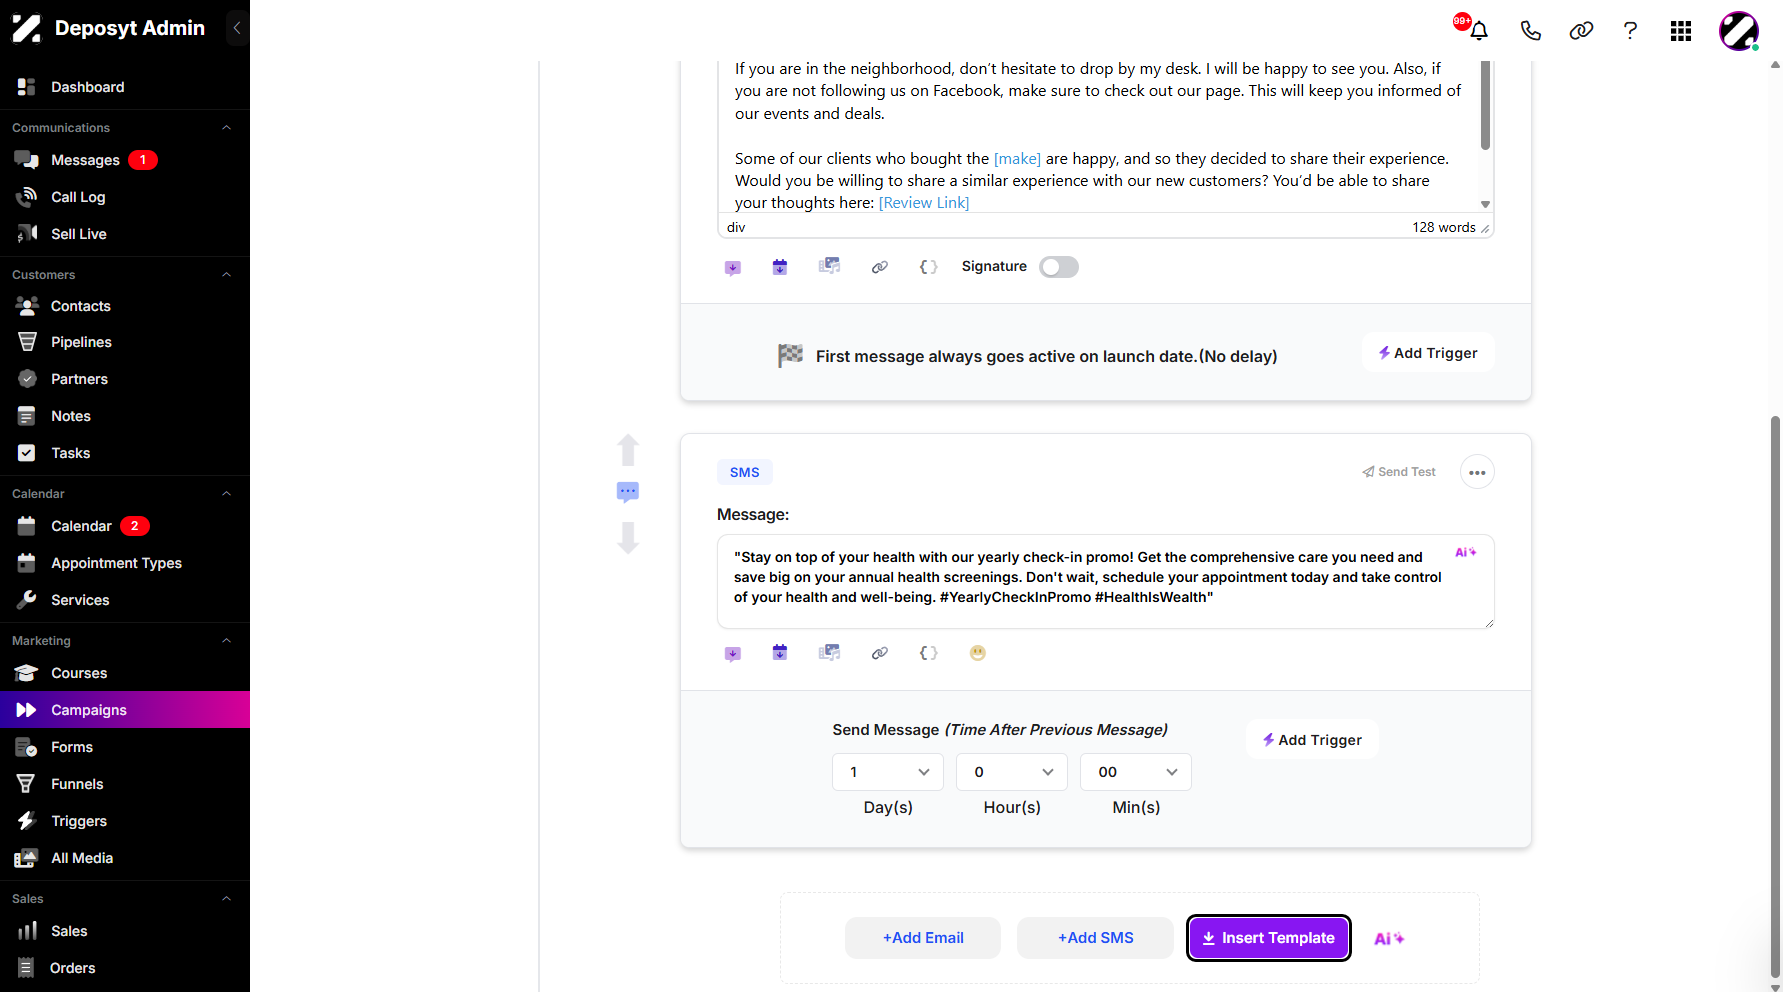Click the phone dialer icon in header
Viewport: 1783px width, 992px height.
coord(1530,30)
